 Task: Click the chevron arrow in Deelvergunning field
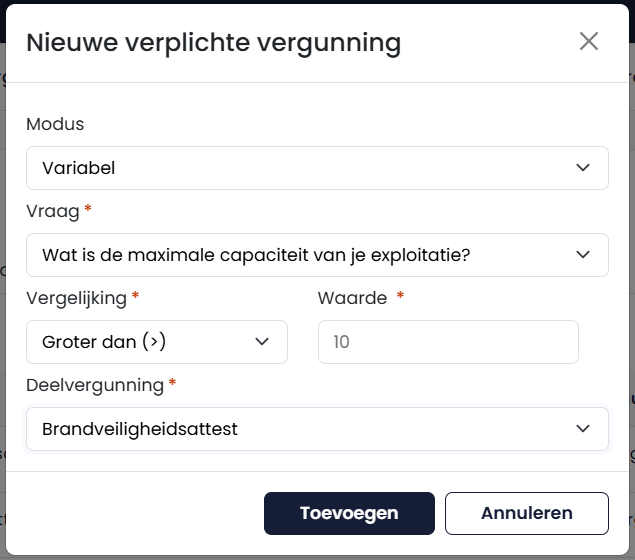tap(583, 429)
